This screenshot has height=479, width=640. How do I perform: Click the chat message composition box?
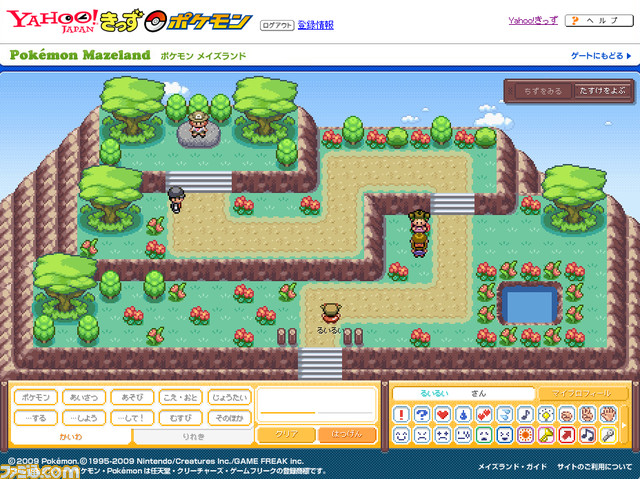pyautogui.click(x=316, y=404)
